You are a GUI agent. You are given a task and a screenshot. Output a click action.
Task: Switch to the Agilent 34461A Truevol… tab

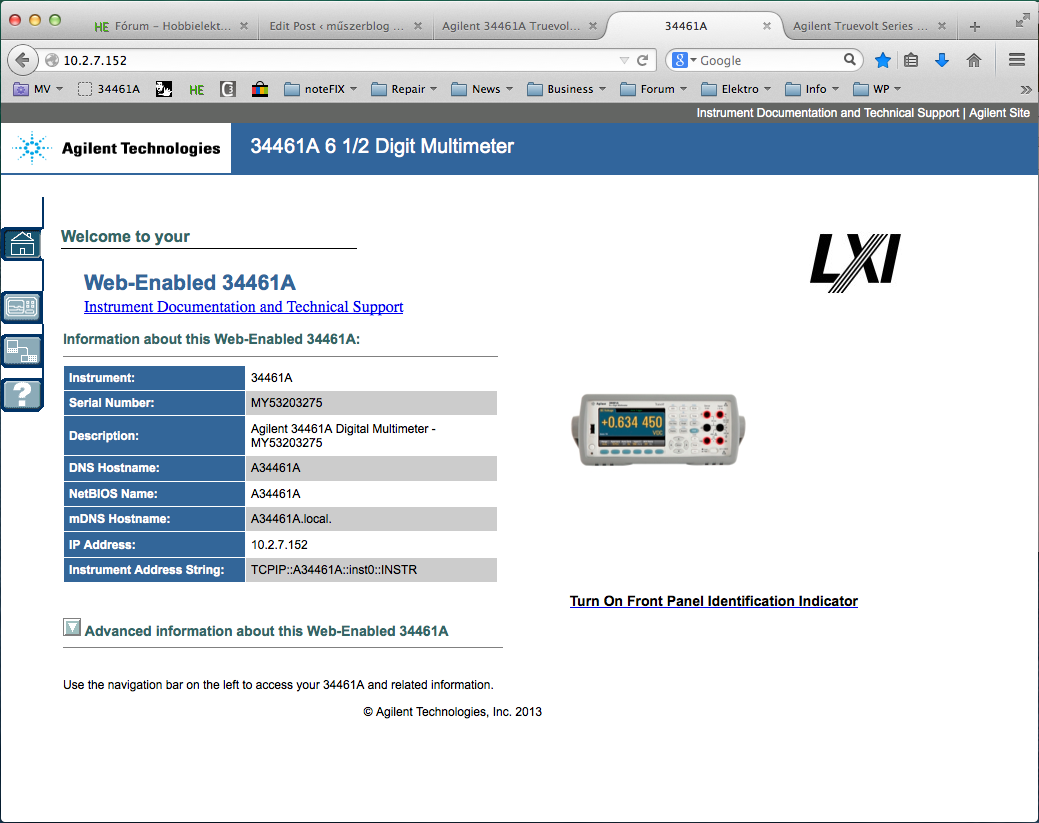[511, 26]
